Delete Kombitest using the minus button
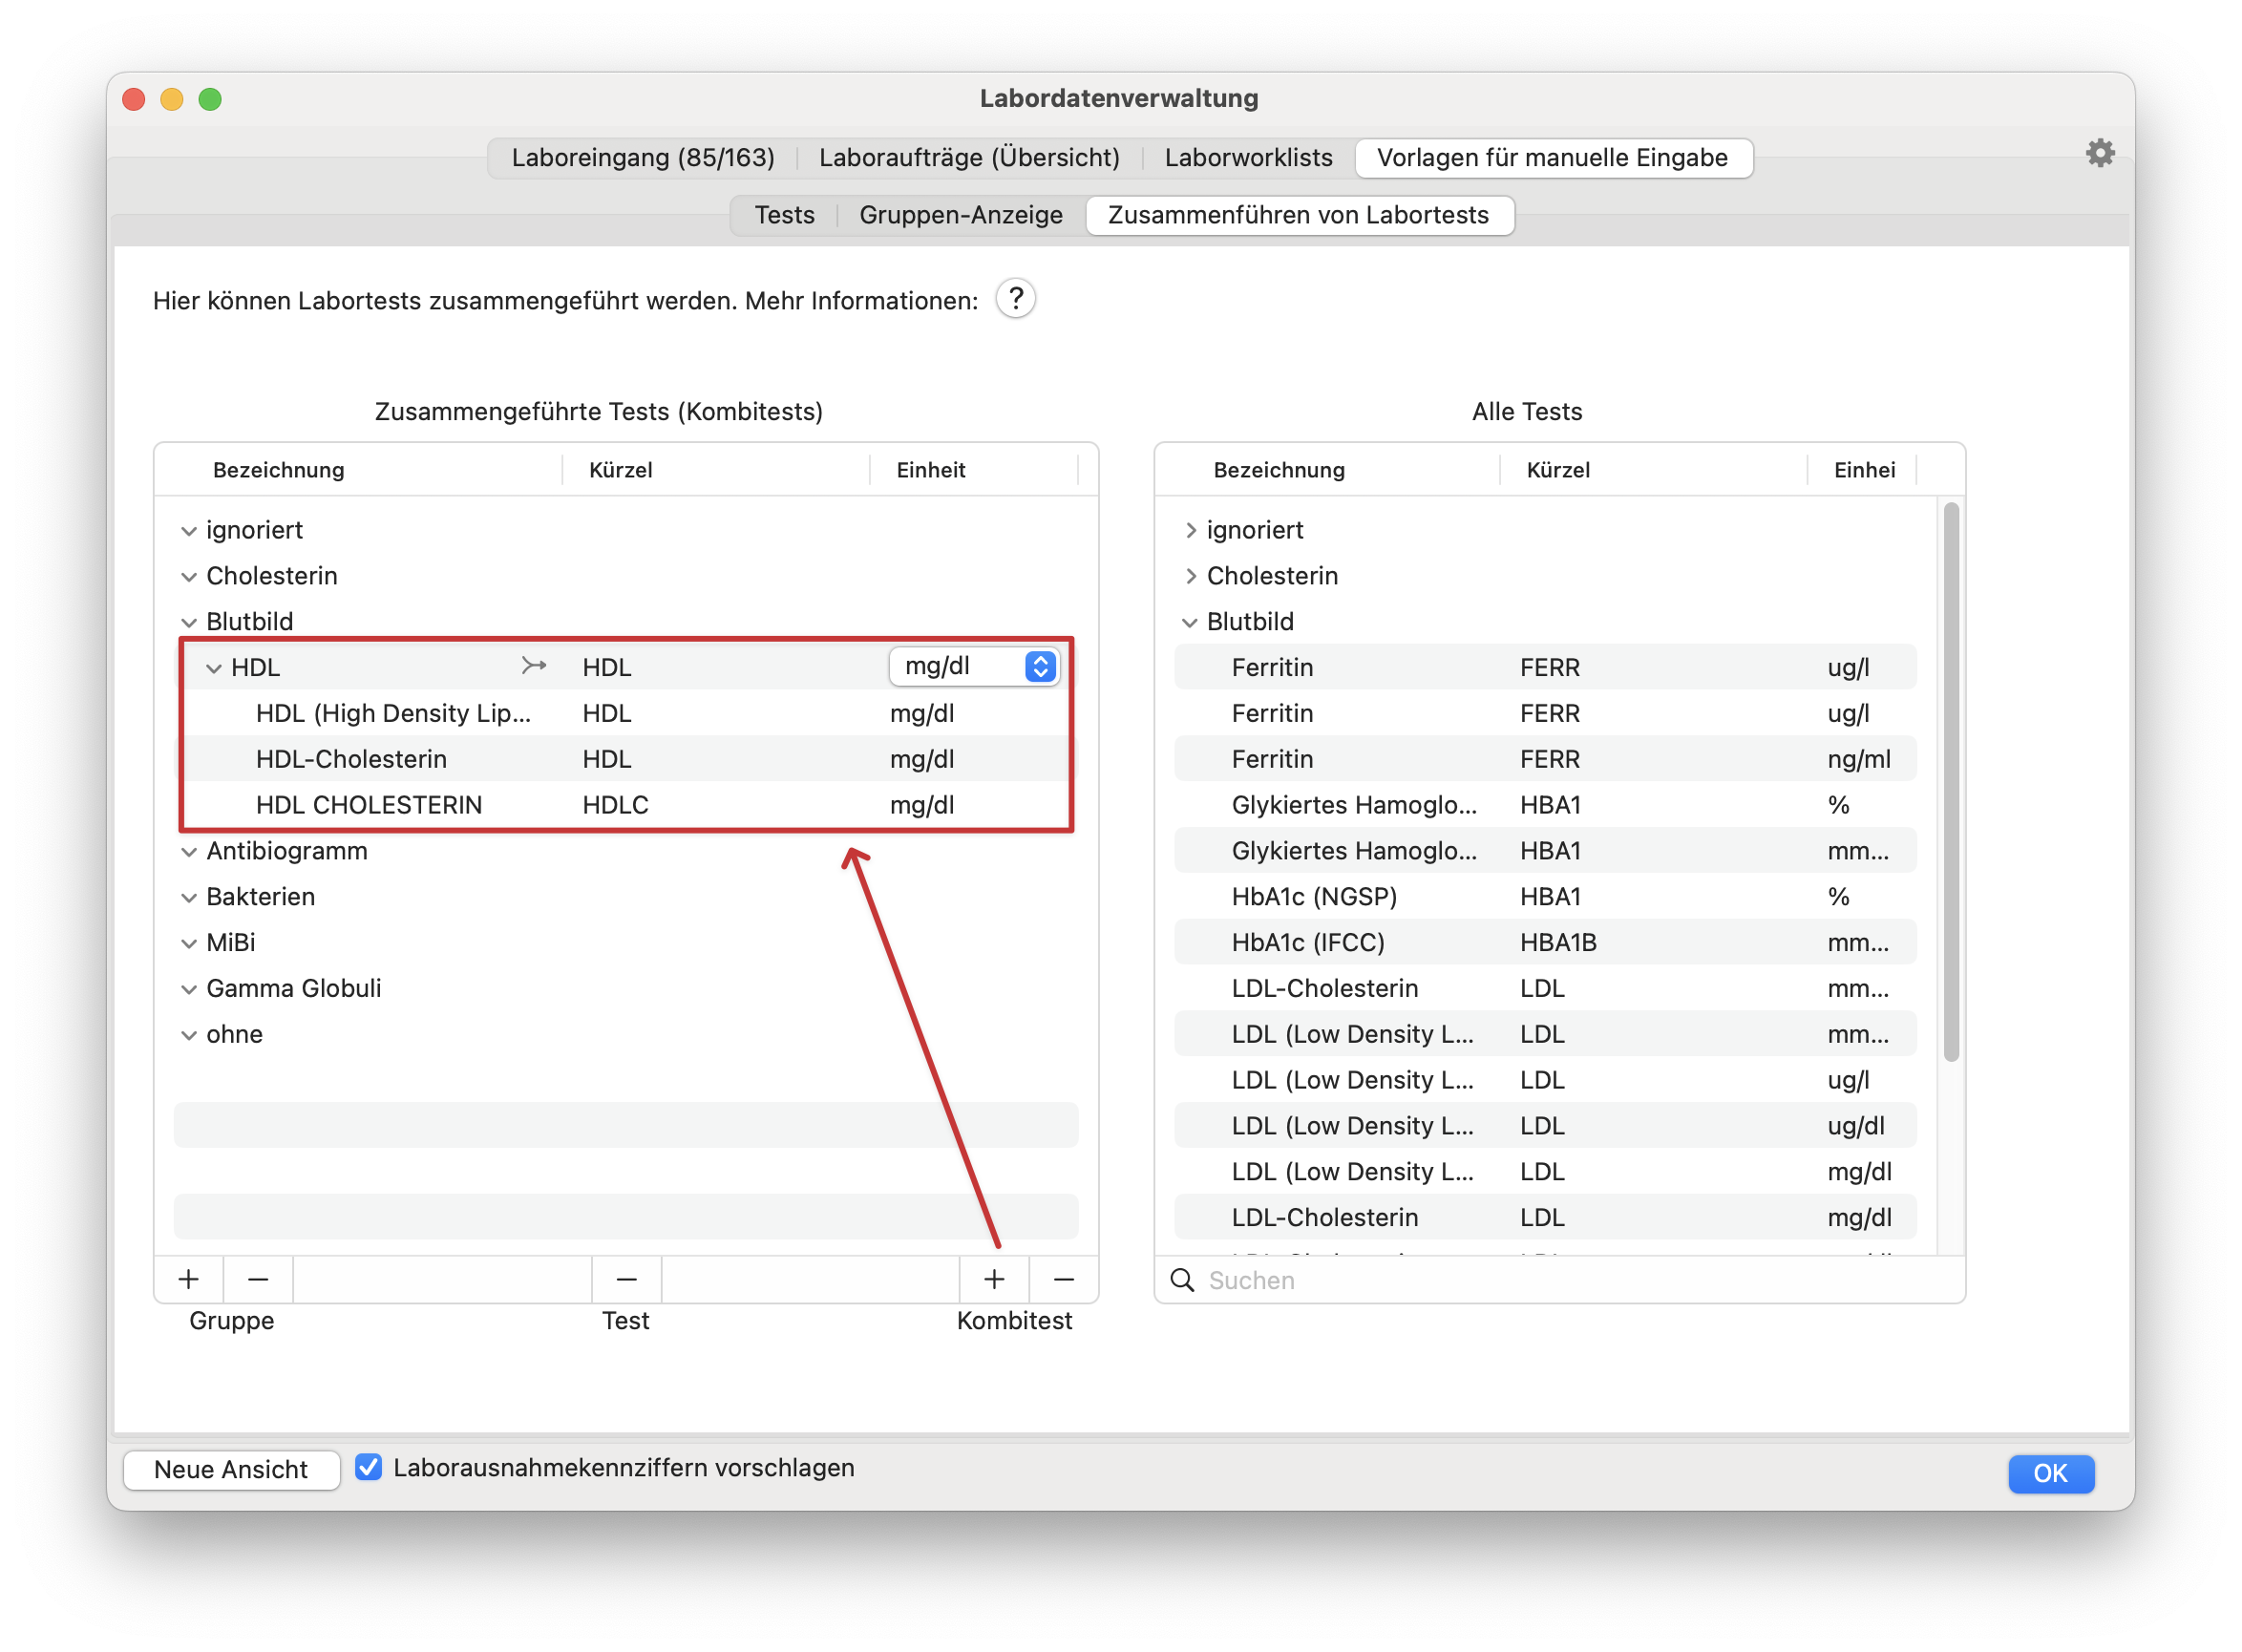 (x=1064, y=1279)
